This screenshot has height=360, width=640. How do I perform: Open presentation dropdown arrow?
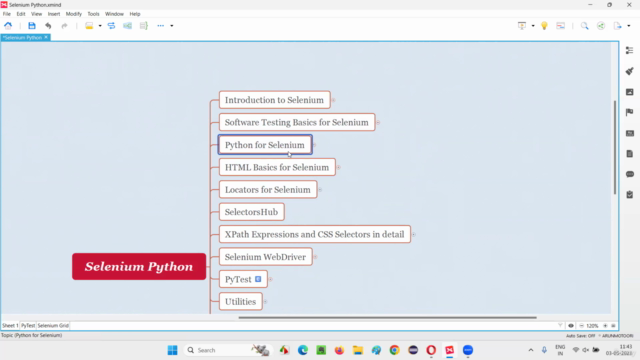tap(533, 26)
